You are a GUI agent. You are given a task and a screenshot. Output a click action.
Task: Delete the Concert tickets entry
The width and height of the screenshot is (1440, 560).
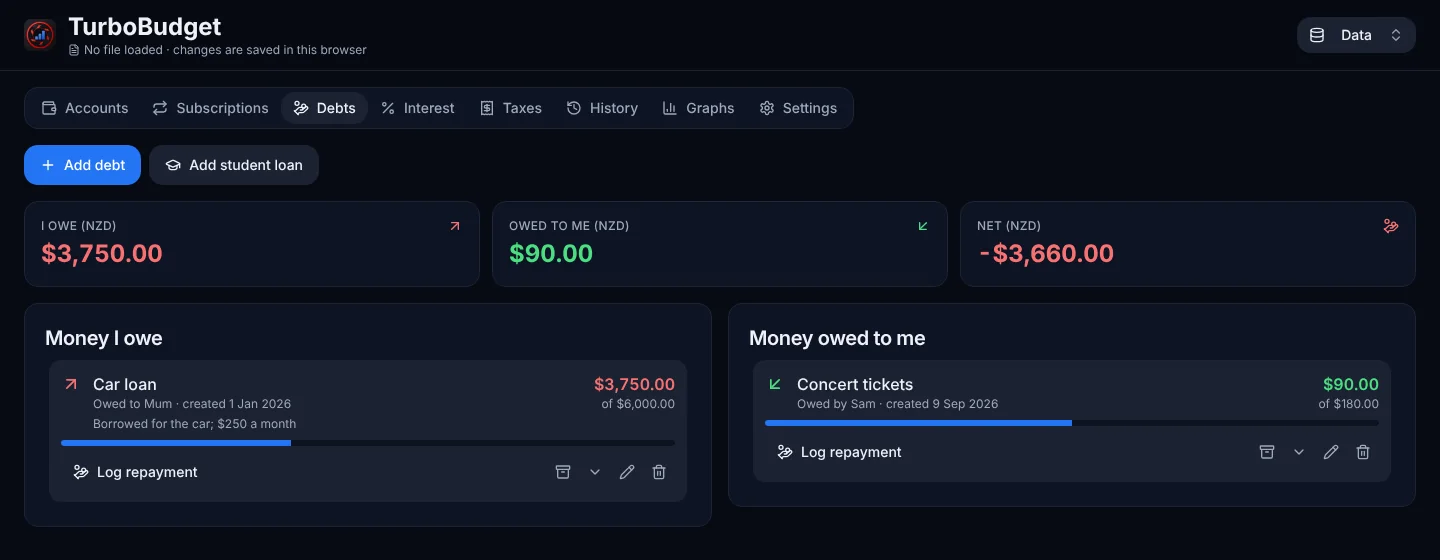pos(1363,452)
